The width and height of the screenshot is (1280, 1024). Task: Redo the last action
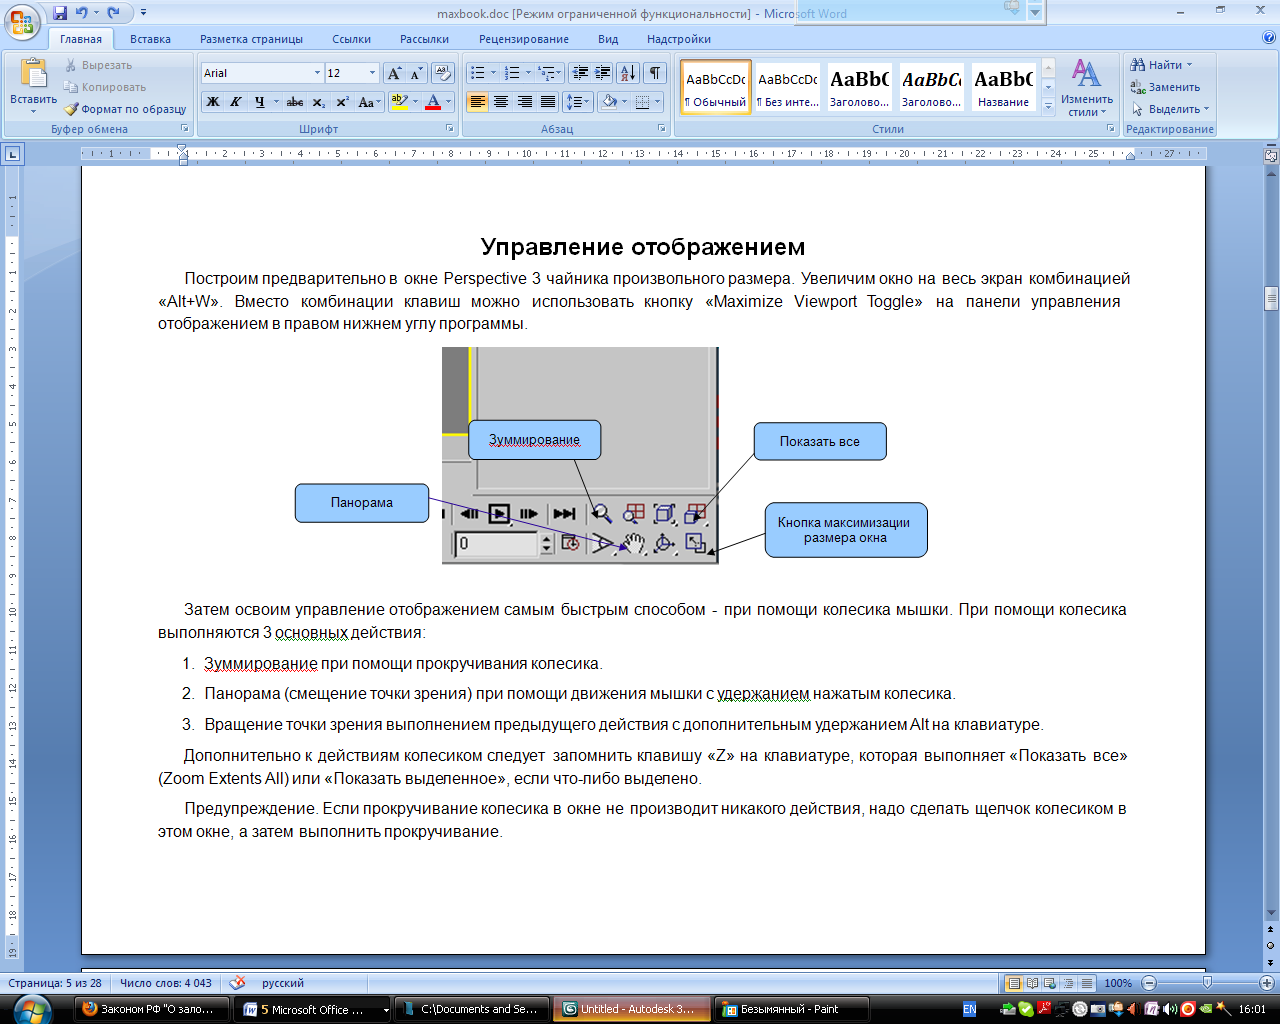coord(113,13)
